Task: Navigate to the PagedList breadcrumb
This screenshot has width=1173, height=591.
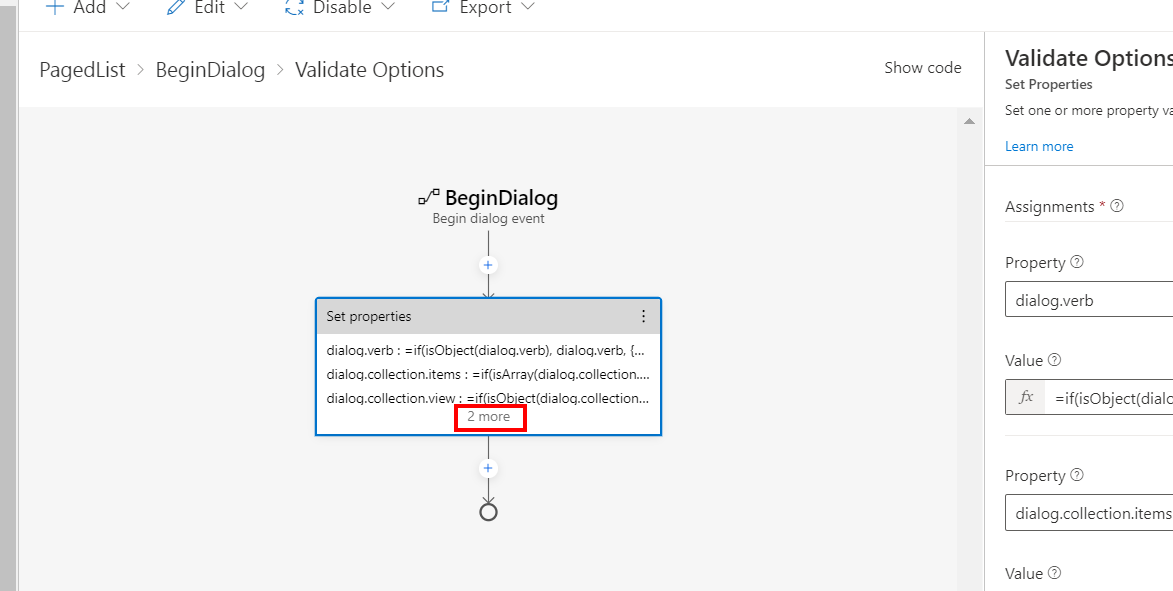Action: click(x=82, y=69)
